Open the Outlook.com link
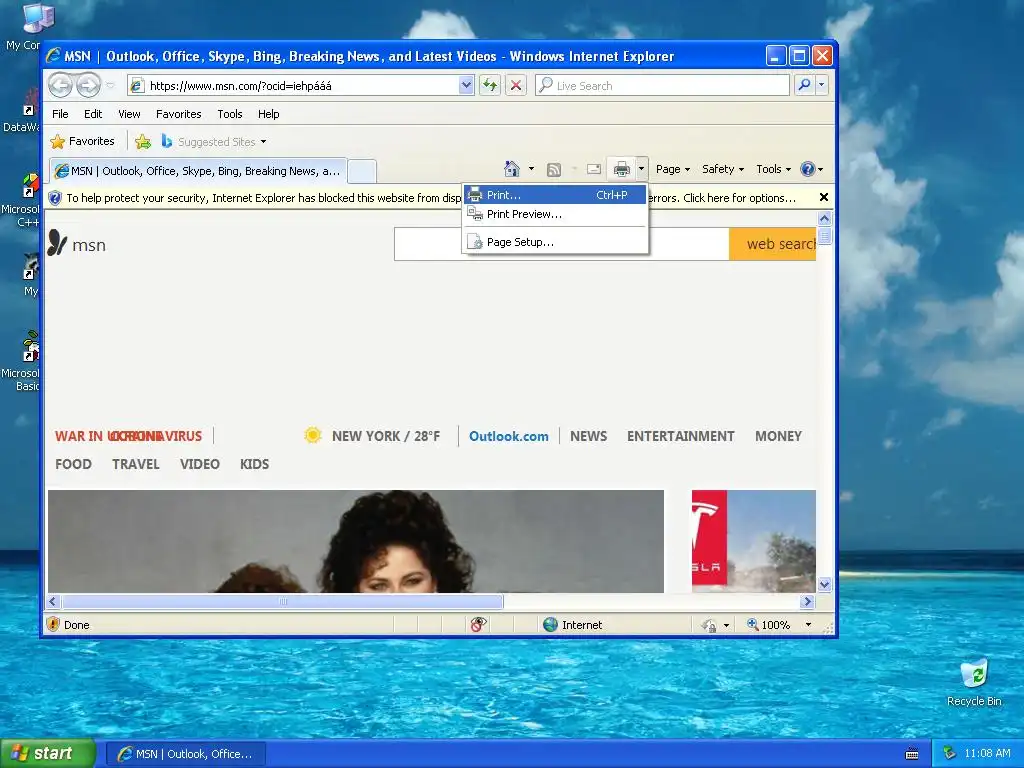1024x768 pixels. (508, 436)
